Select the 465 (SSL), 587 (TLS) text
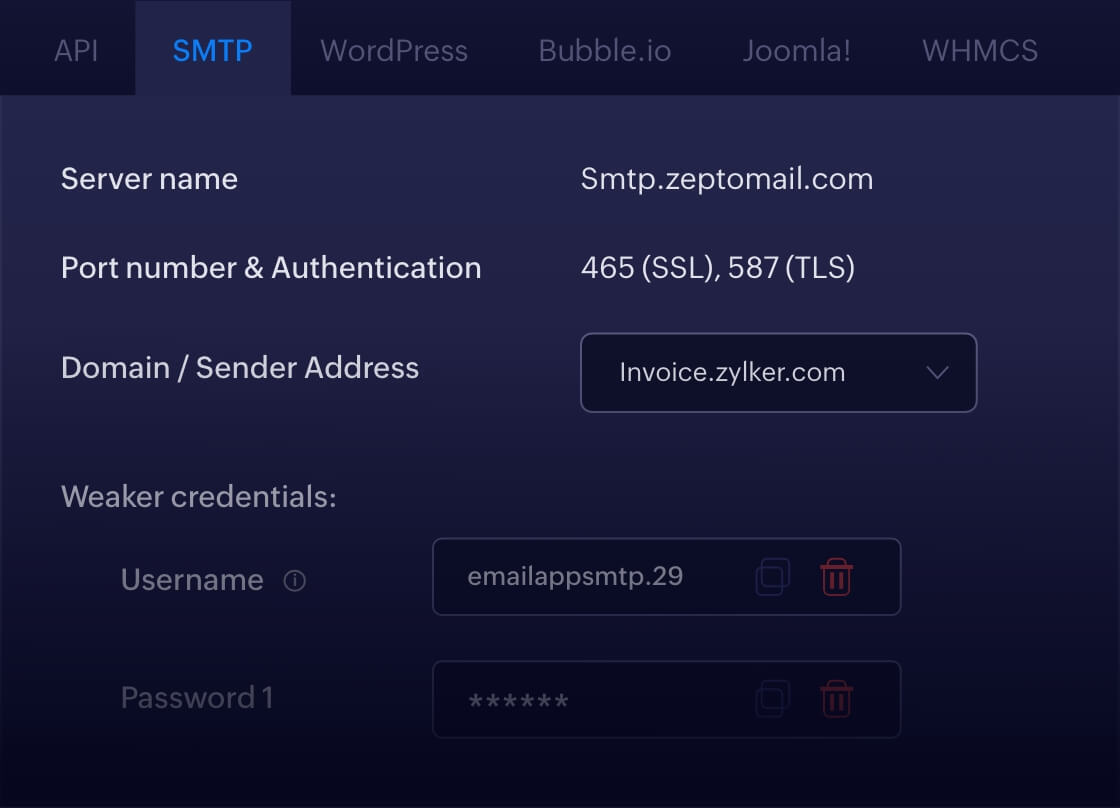 pos(717,268)
